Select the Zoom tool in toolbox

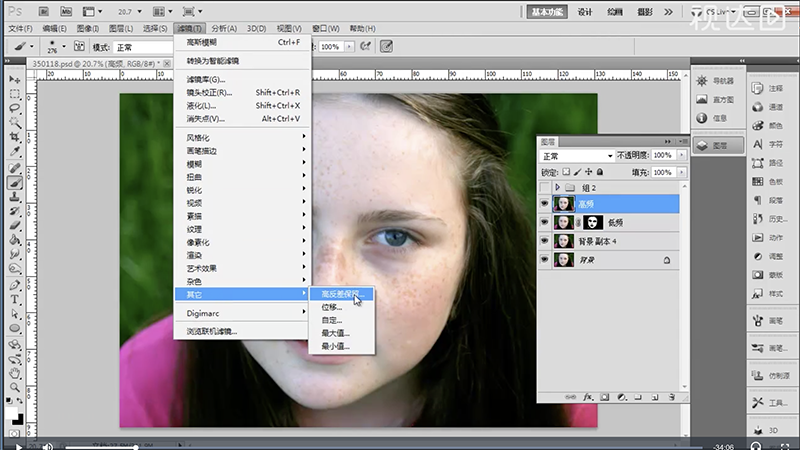pos(15,388)
